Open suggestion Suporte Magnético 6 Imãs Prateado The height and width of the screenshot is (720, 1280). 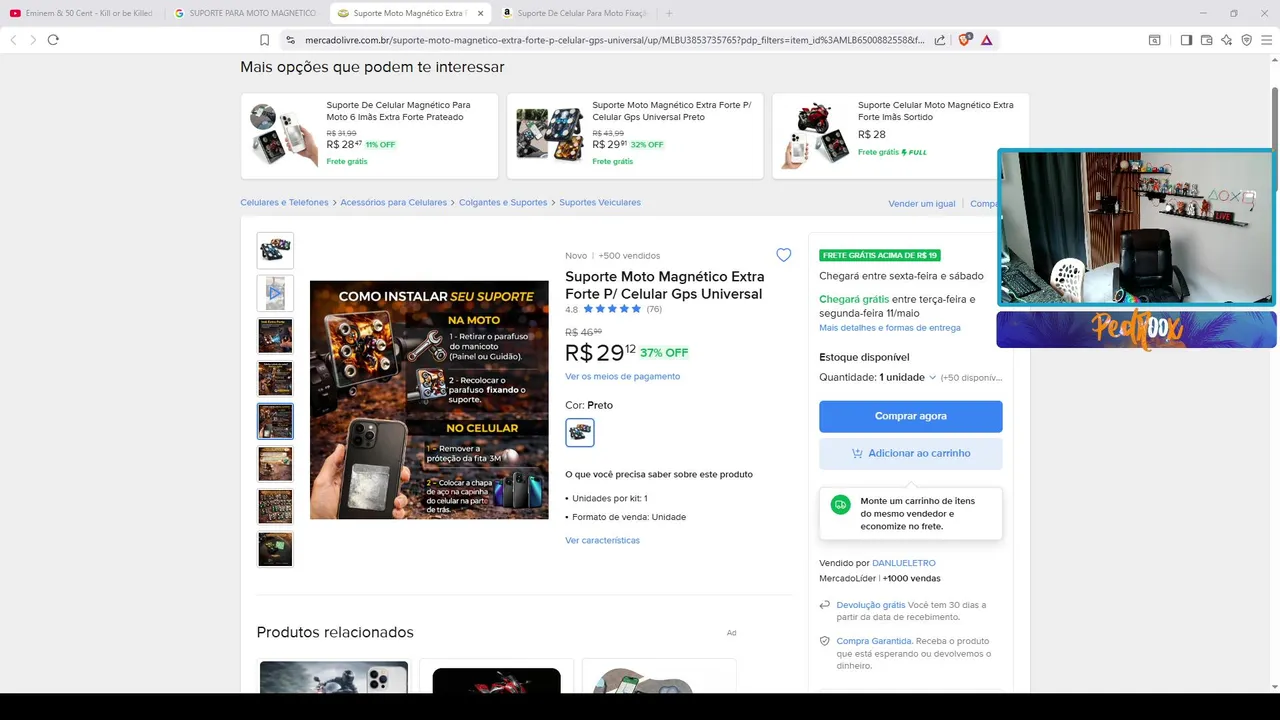click(369, 136)
